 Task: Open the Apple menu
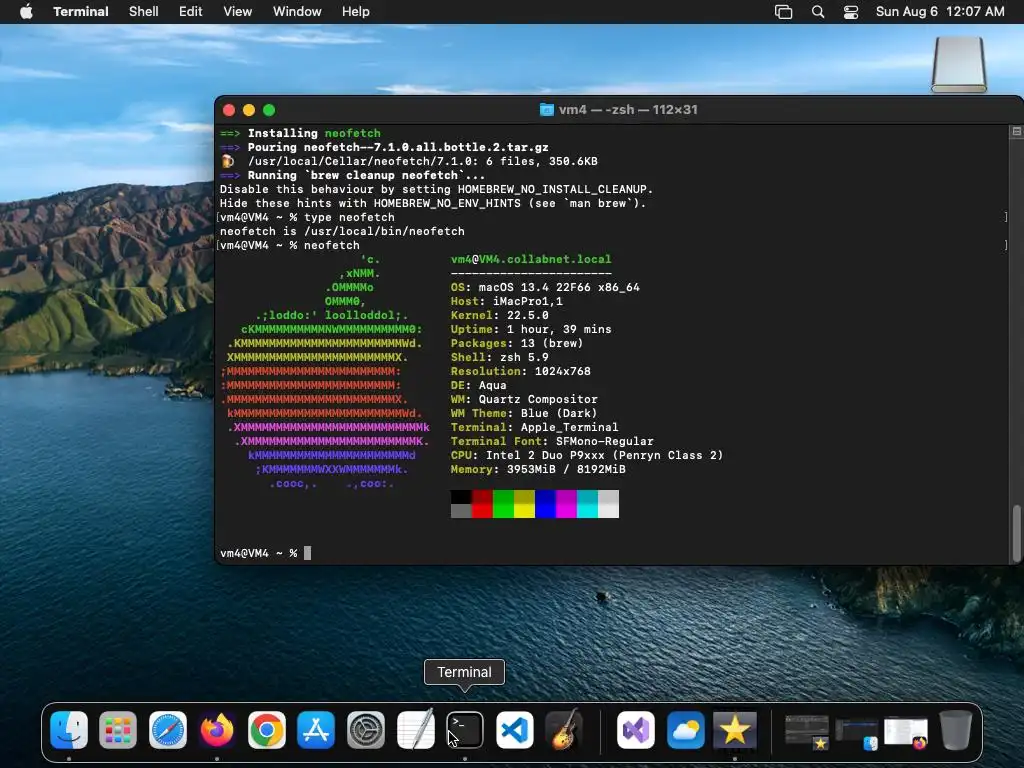coord(26,12)
